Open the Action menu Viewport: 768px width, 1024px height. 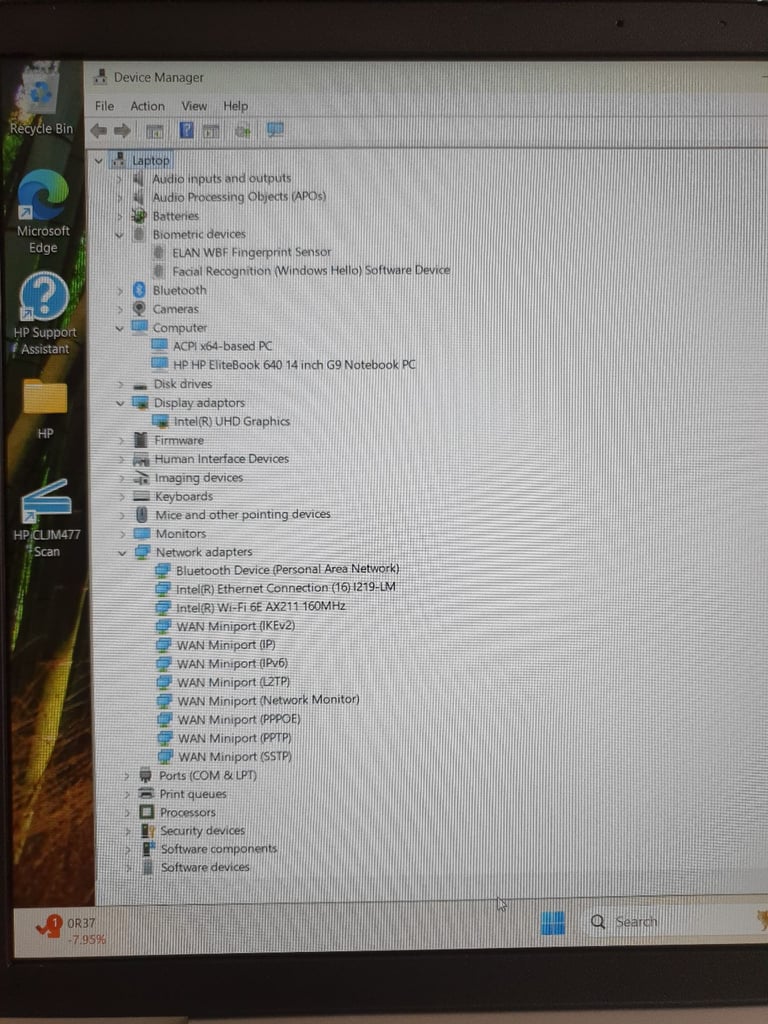148,106
